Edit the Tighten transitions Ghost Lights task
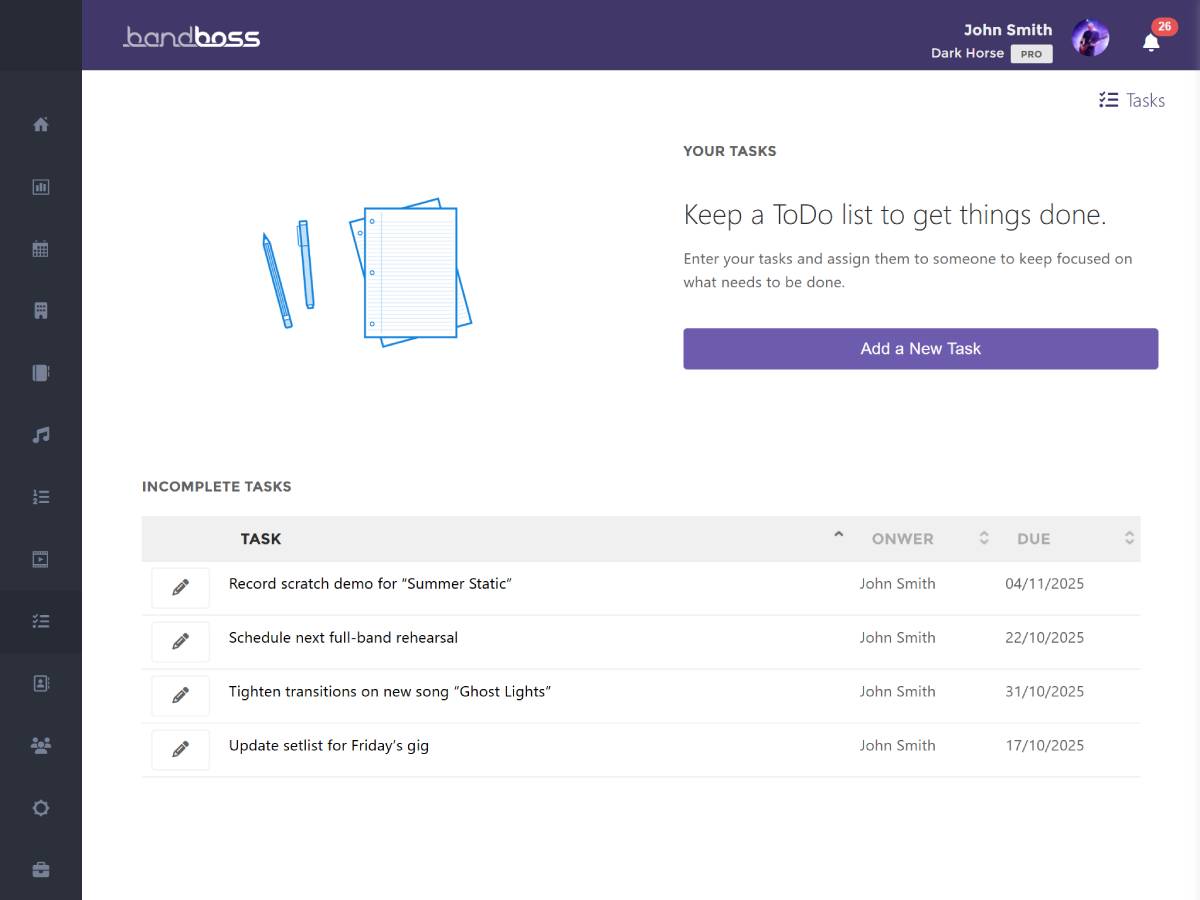 (181, 696)
